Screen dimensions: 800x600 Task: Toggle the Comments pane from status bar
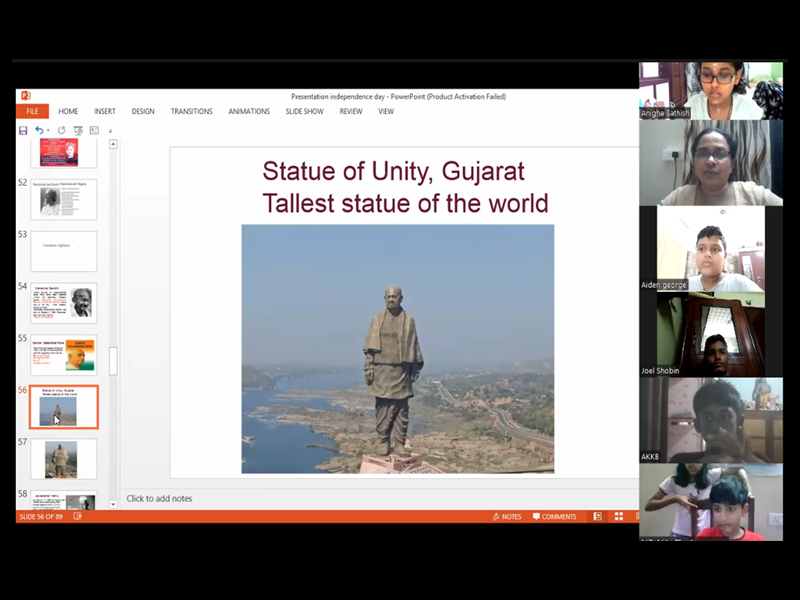[x=554, y=517]
